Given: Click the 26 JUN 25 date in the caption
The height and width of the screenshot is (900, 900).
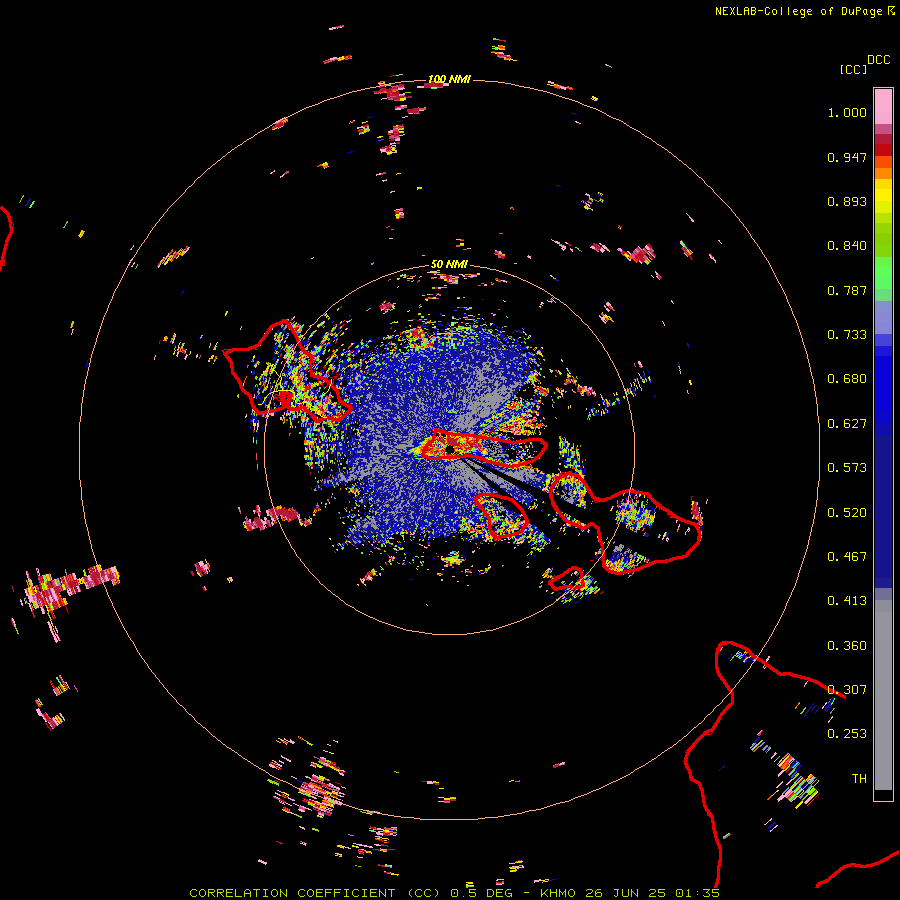Looking at the screenshot, I should pyautogui.click(x=626, y=893).
